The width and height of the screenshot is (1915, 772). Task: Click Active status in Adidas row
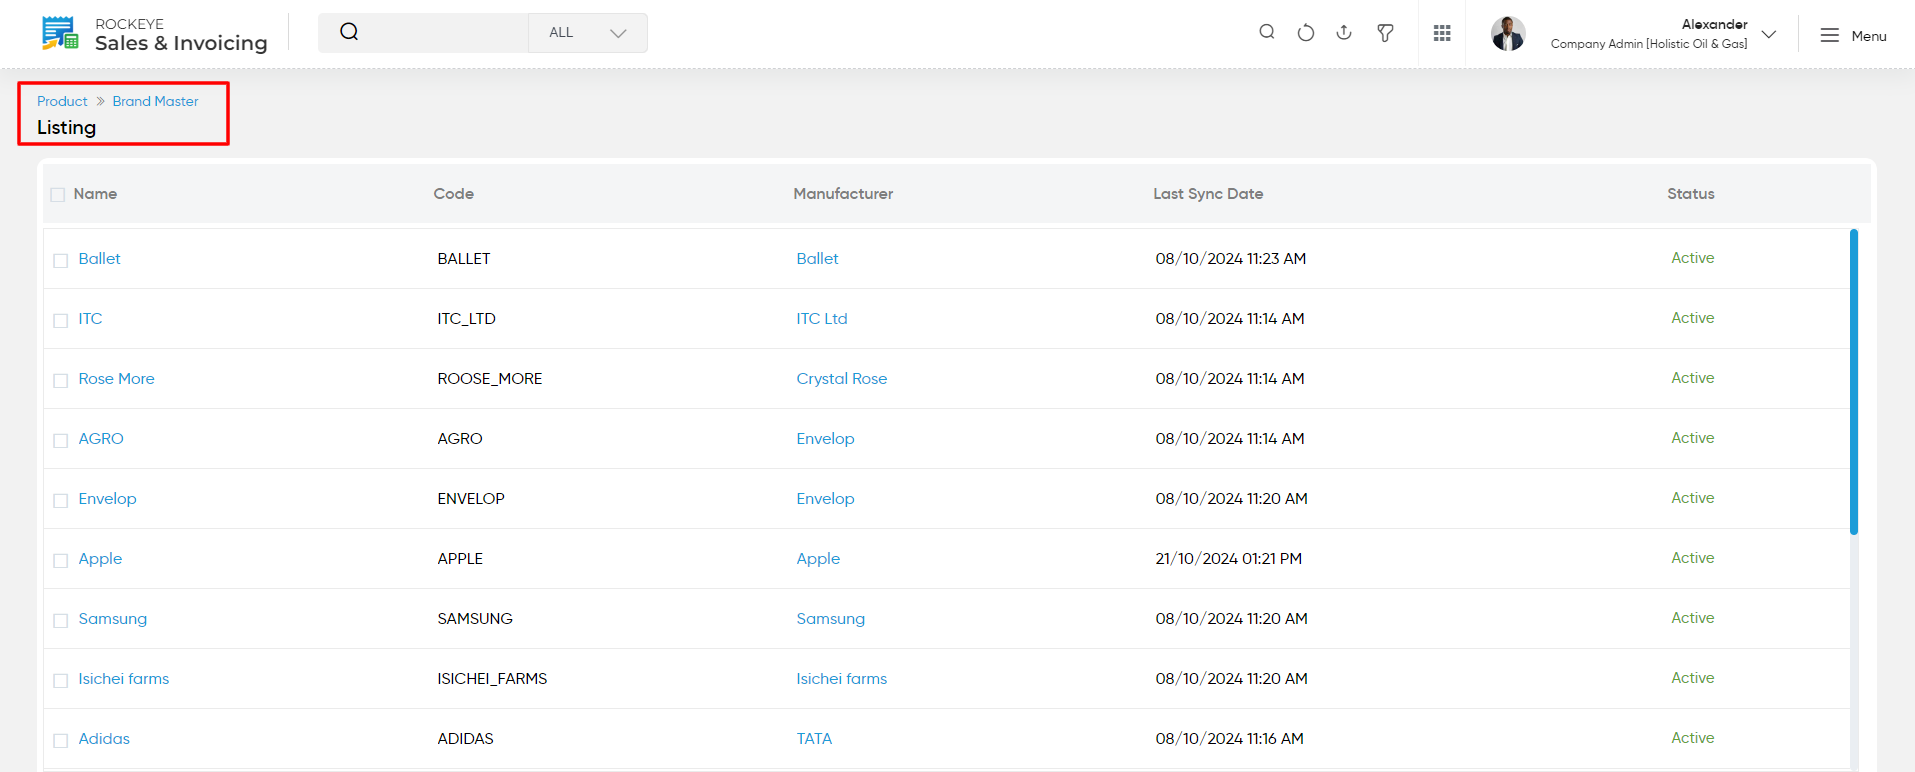point(1693,737)
